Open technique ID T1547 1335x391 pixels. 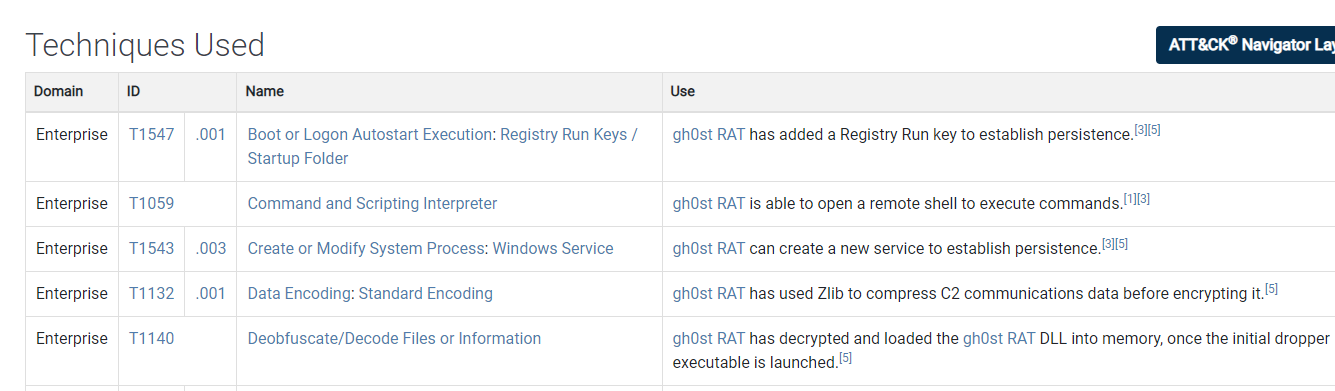pos(152,134)
